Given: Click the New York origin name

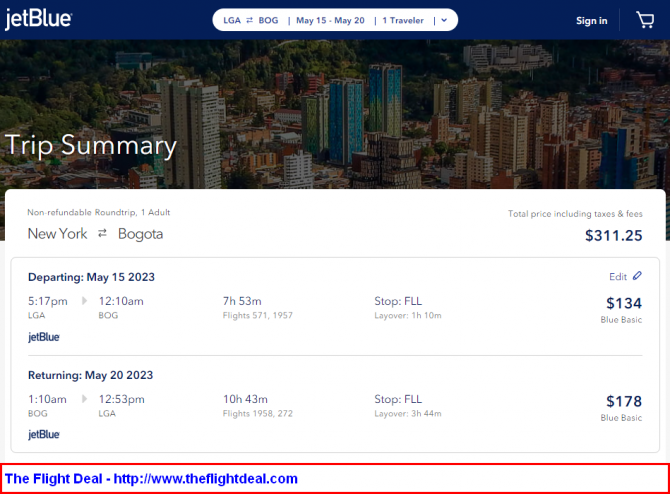Looking at the screenshot, I should pyautogui.click(x=57, y=233).
